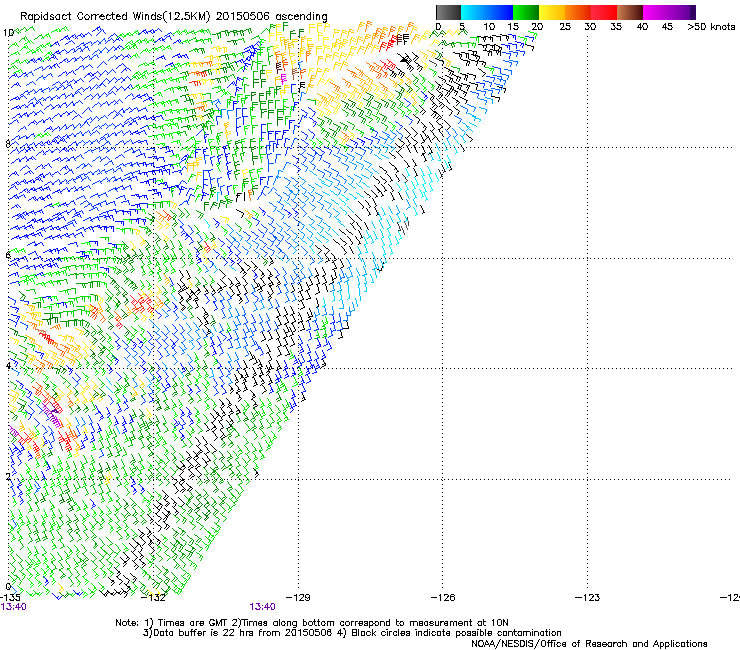Click the 'Times are GMT' note line

point(312,623)
